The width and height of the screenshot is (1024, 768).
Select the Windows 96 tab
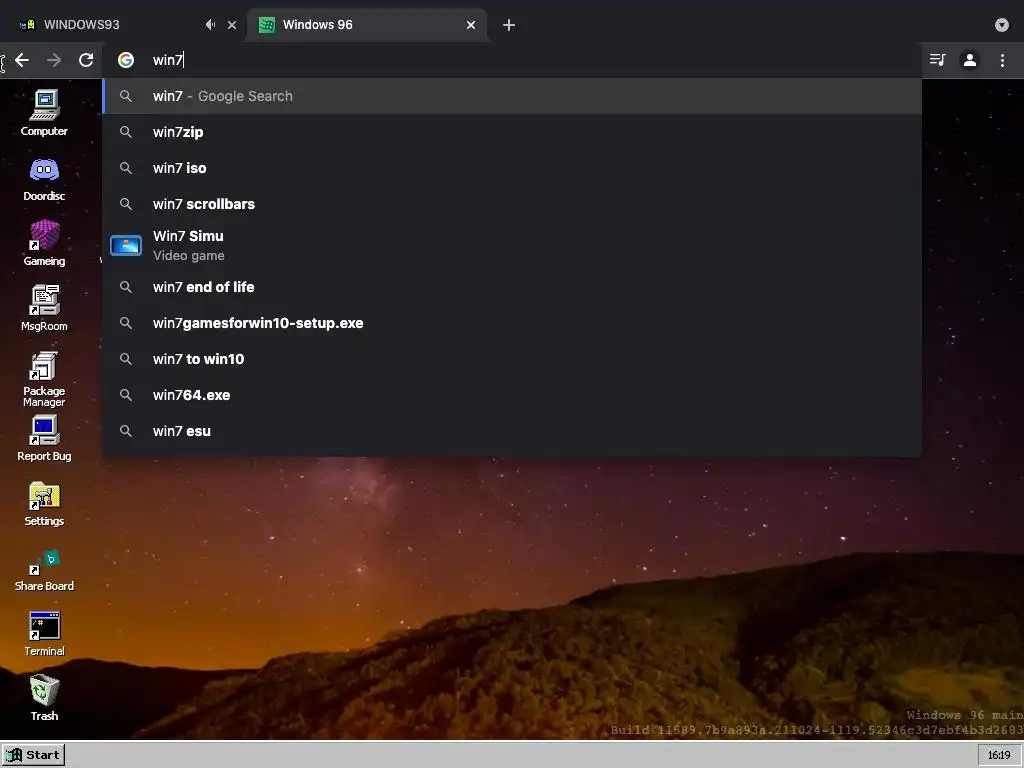pyautogui.click(x=366, y=25)
